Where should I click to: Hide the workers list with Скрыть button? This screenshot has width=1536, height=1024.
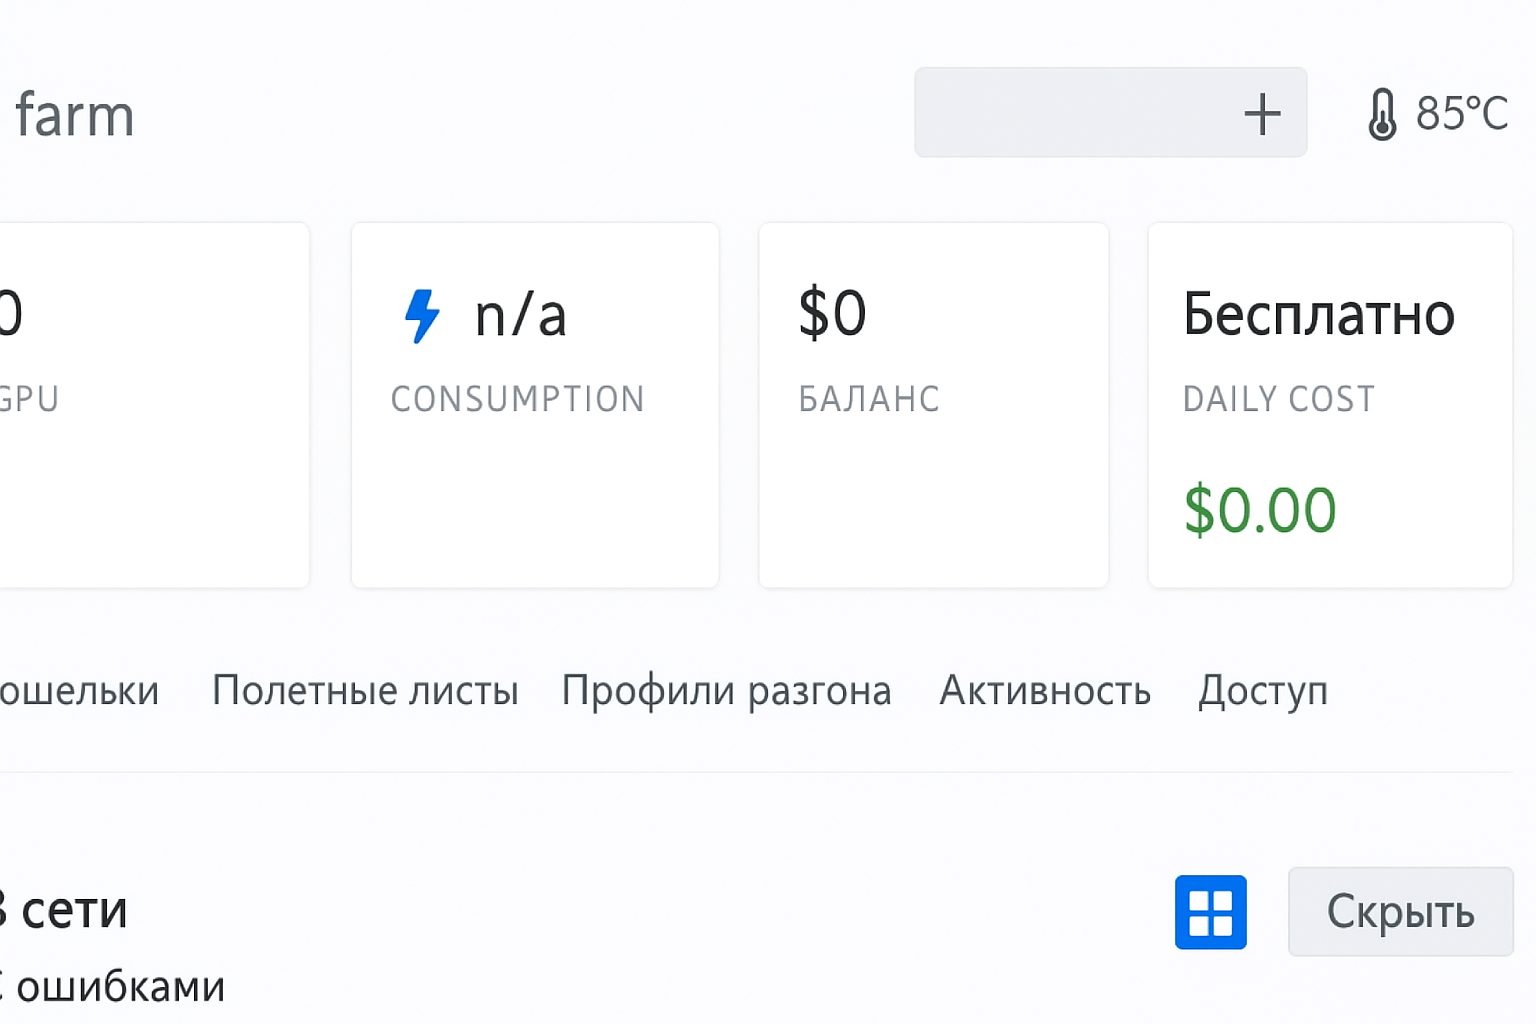pyautogui.click(x=1399, y=910)
